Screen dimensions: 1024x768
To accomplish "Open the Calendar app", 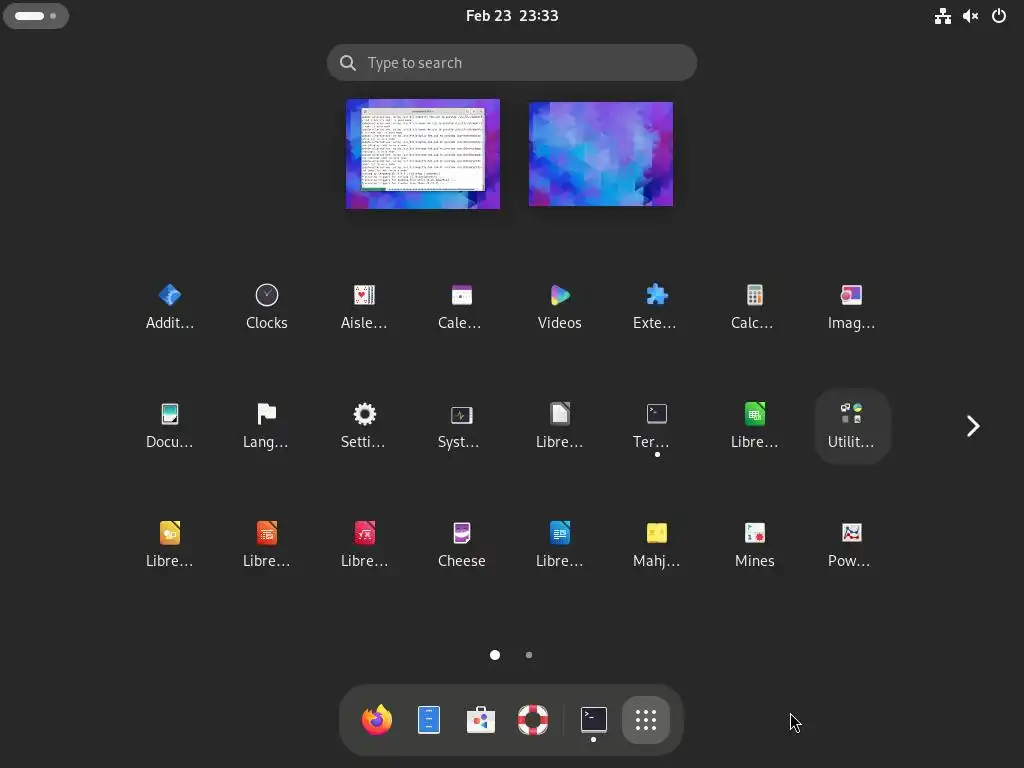I will [461, 306].
